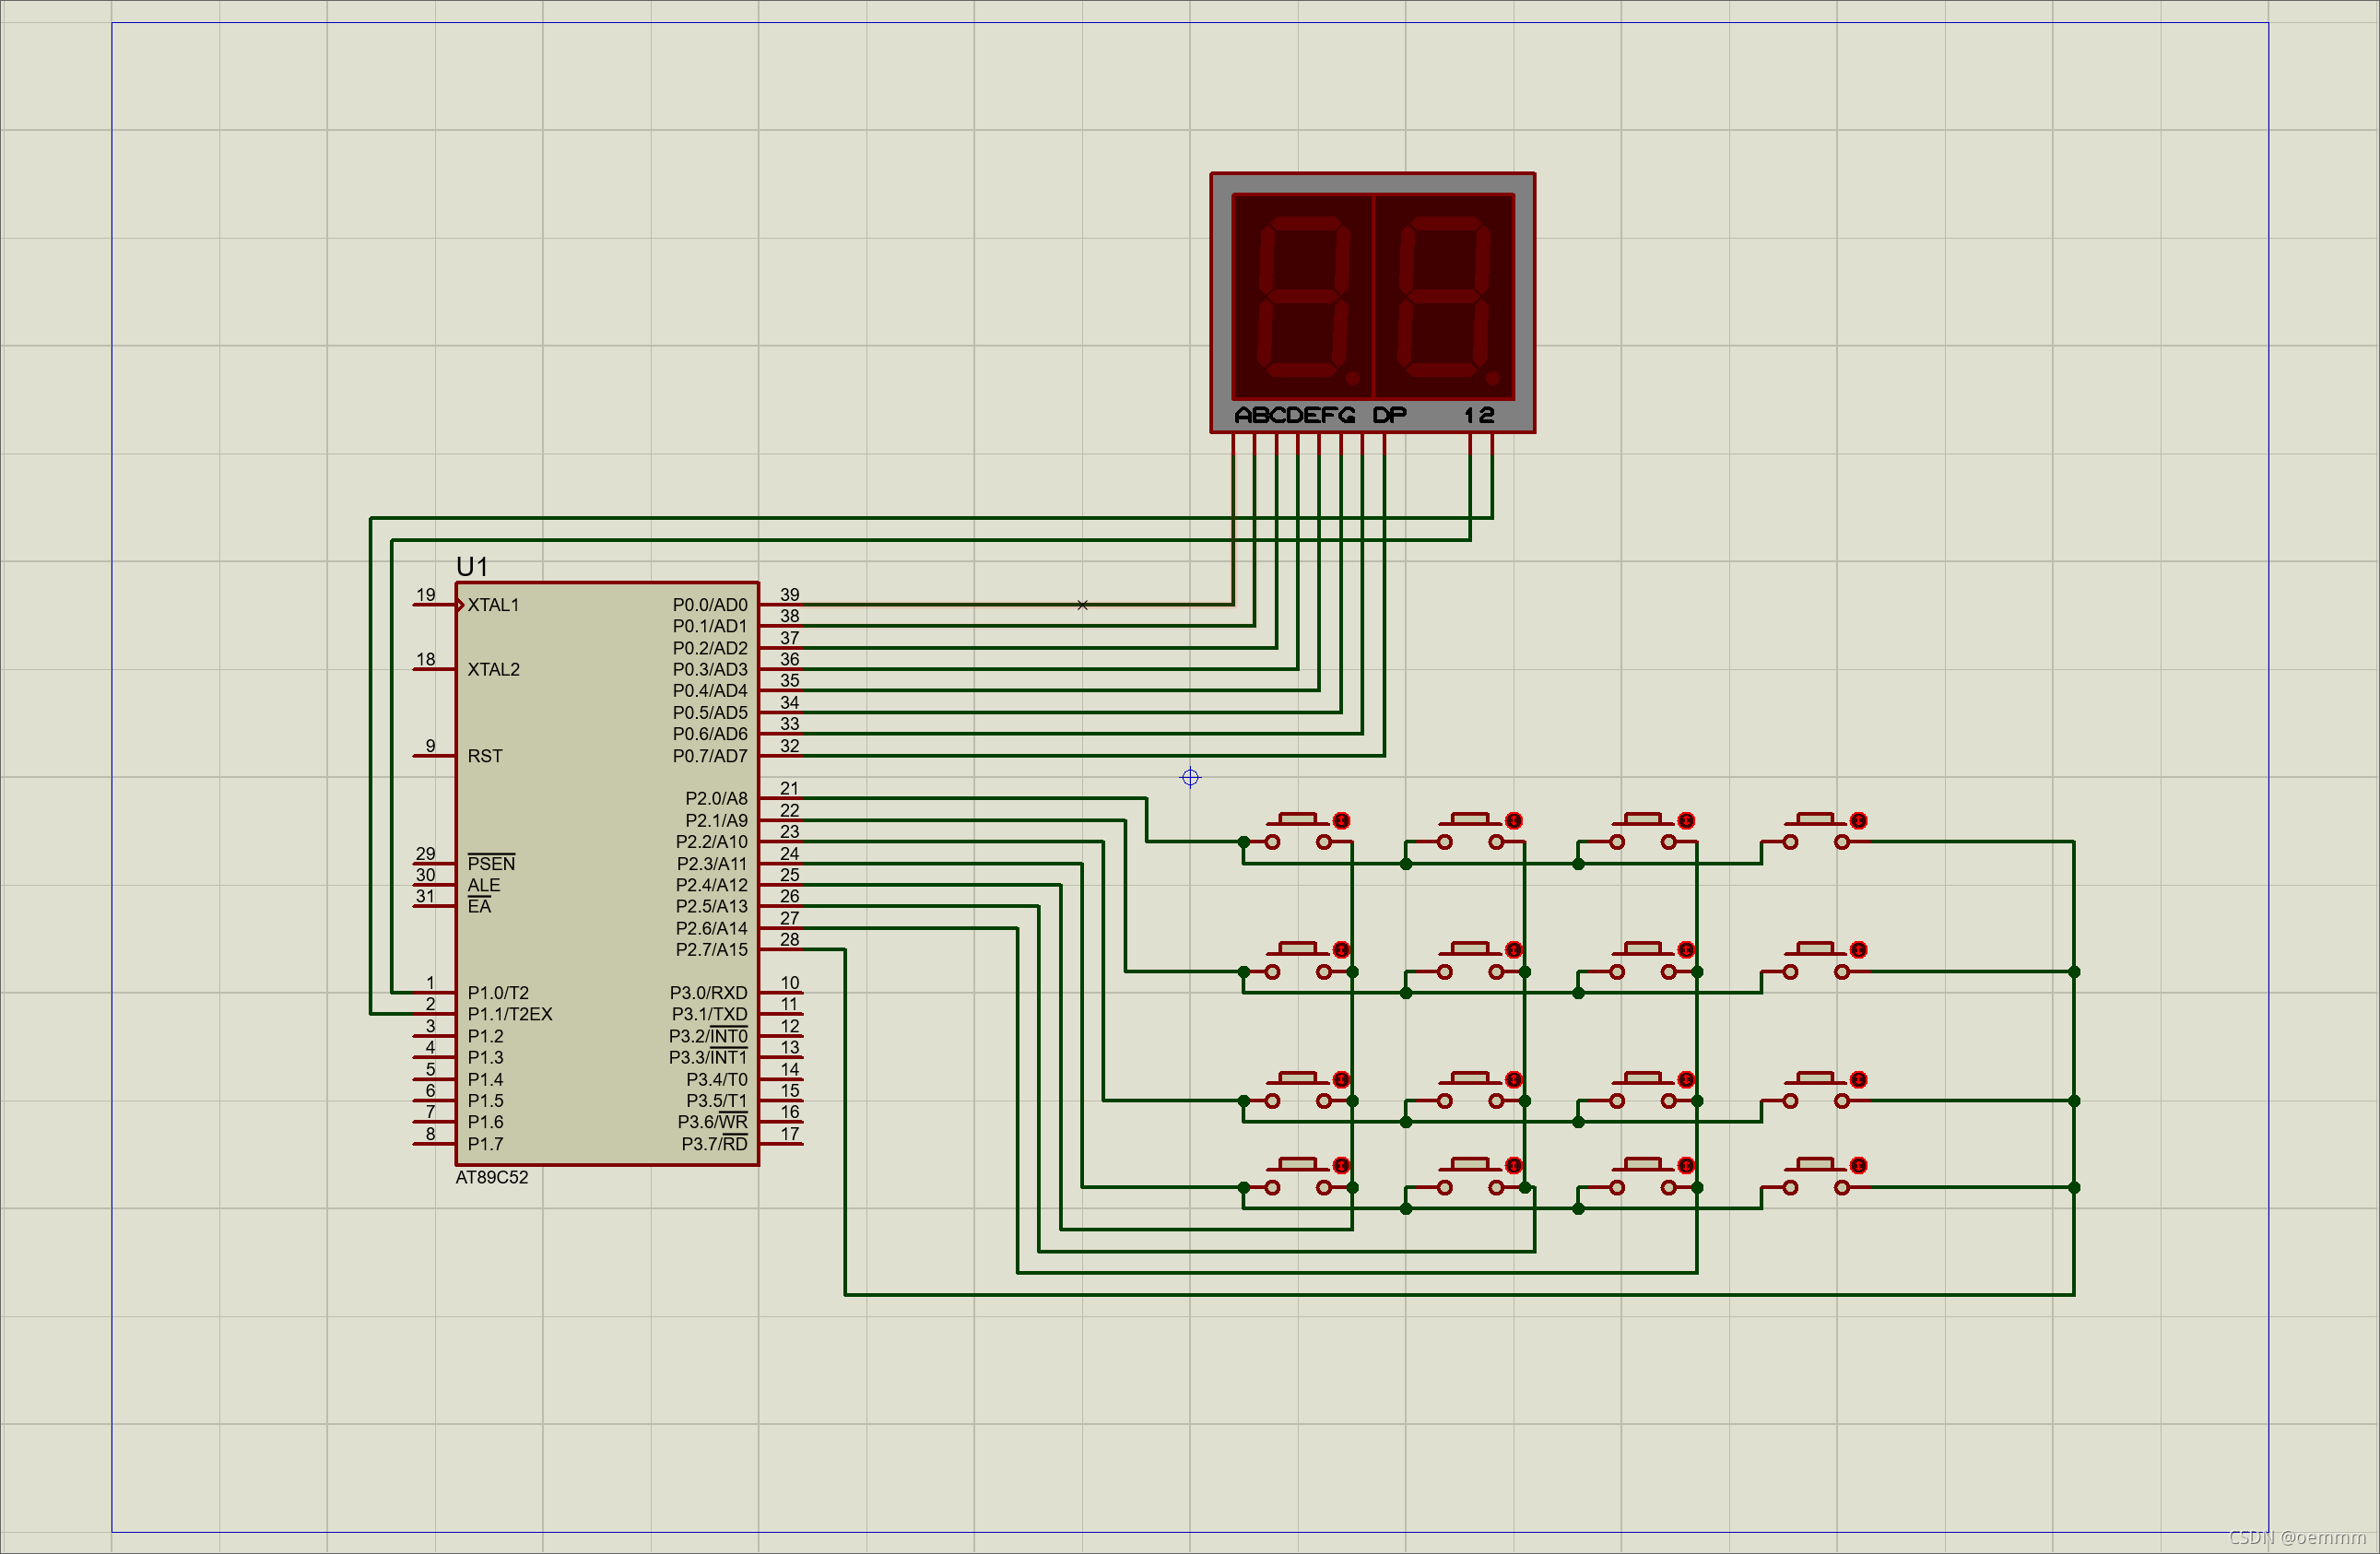Click the P1.7 pin numbered 8

[432, 1144]
